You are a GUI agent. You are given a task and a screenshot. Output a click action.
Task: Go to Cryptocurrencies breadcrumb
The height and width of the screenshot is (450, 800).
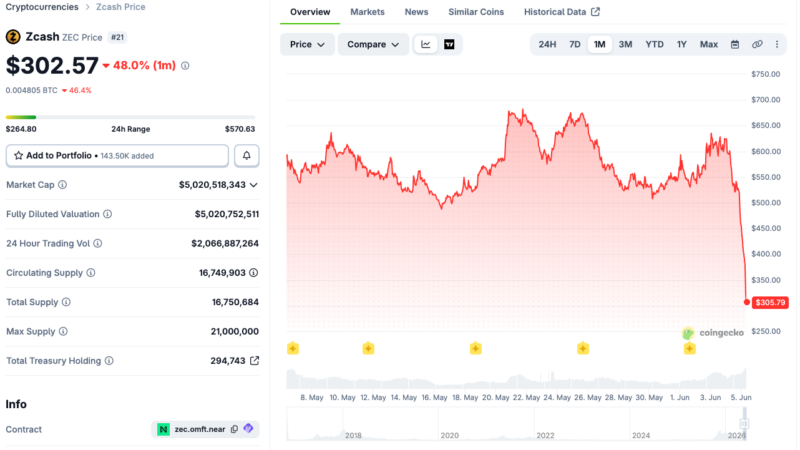tap(42, 7)
